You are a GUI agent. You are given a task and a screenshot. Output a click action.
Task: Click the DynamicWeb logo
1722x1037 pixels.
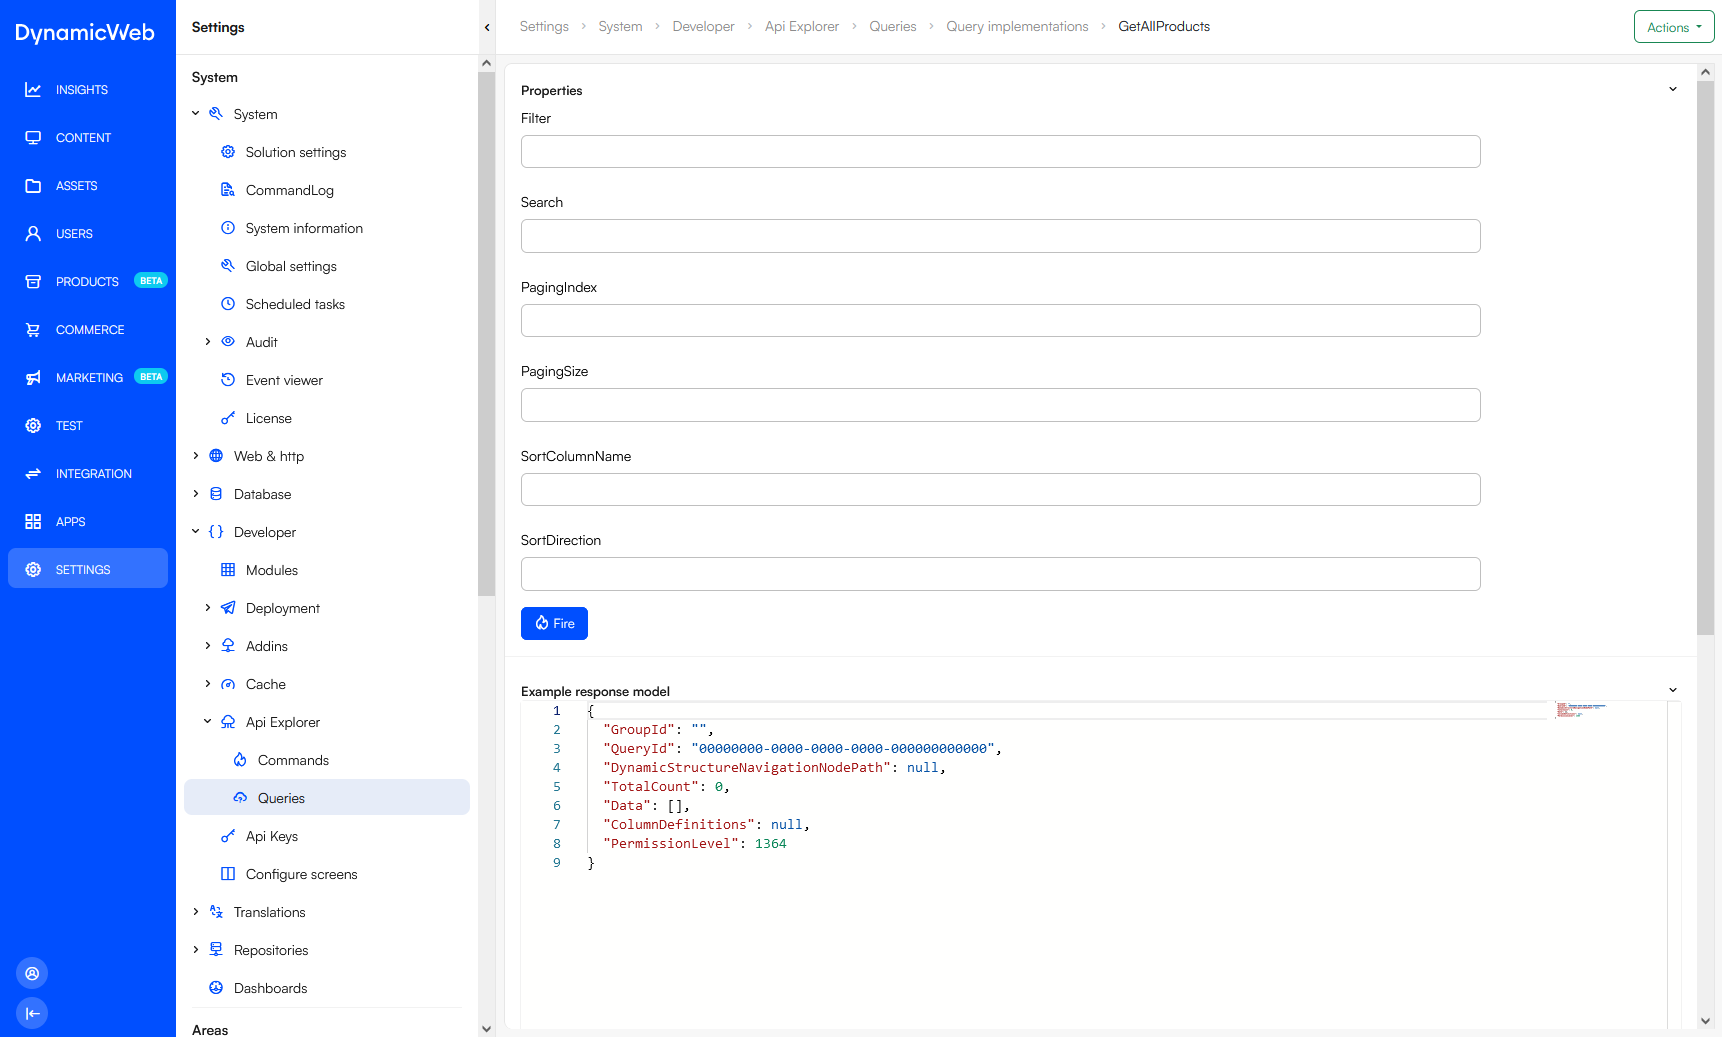[85, 33]
